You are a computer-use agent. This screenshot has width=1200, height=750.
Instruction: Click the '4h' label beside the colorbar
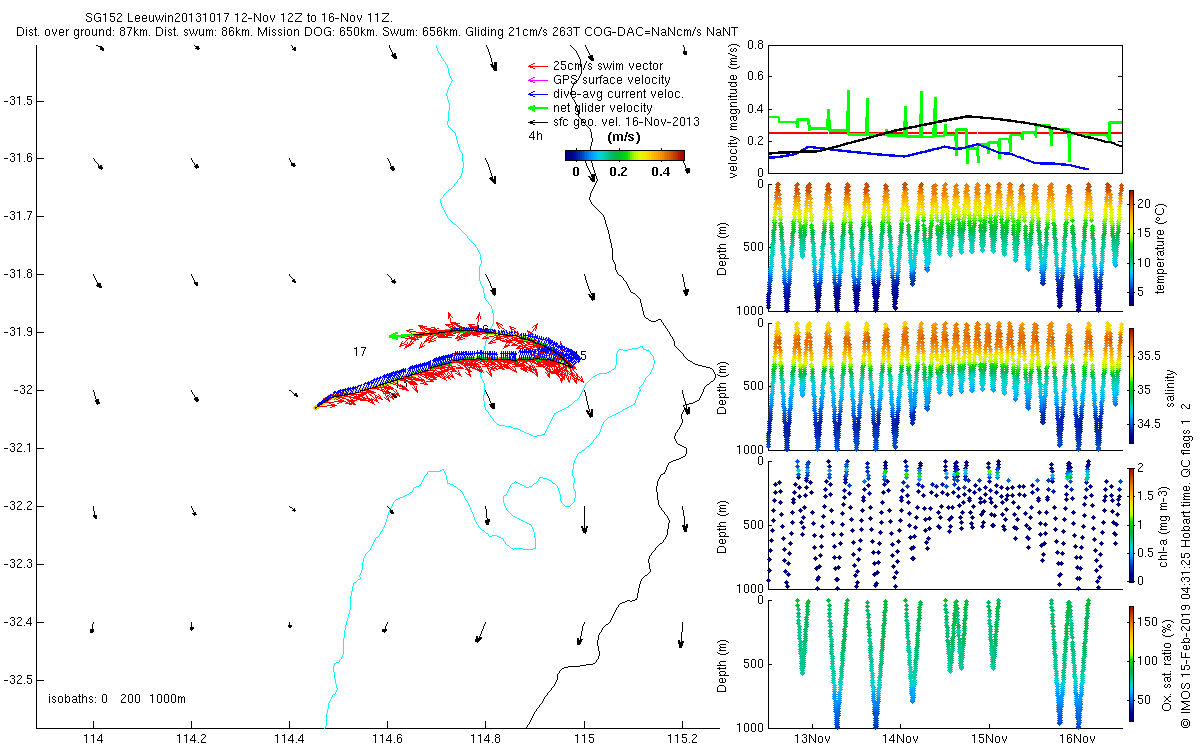pyautogui.click(x=536, y=136)
